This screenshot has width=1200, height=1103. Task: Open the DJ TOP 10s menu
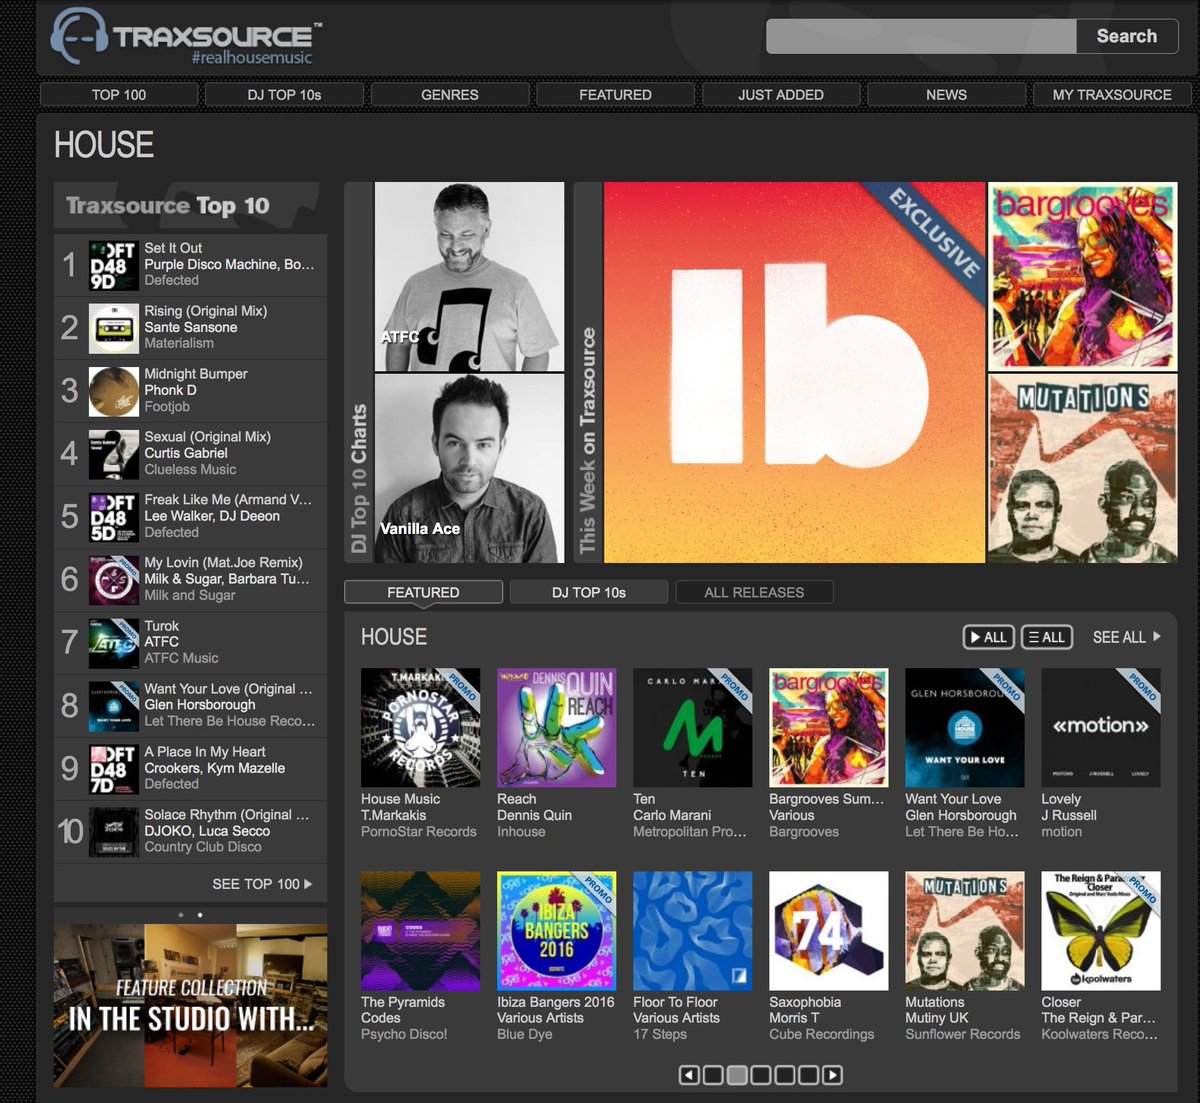pyautogui.click(x=284, y=94)
